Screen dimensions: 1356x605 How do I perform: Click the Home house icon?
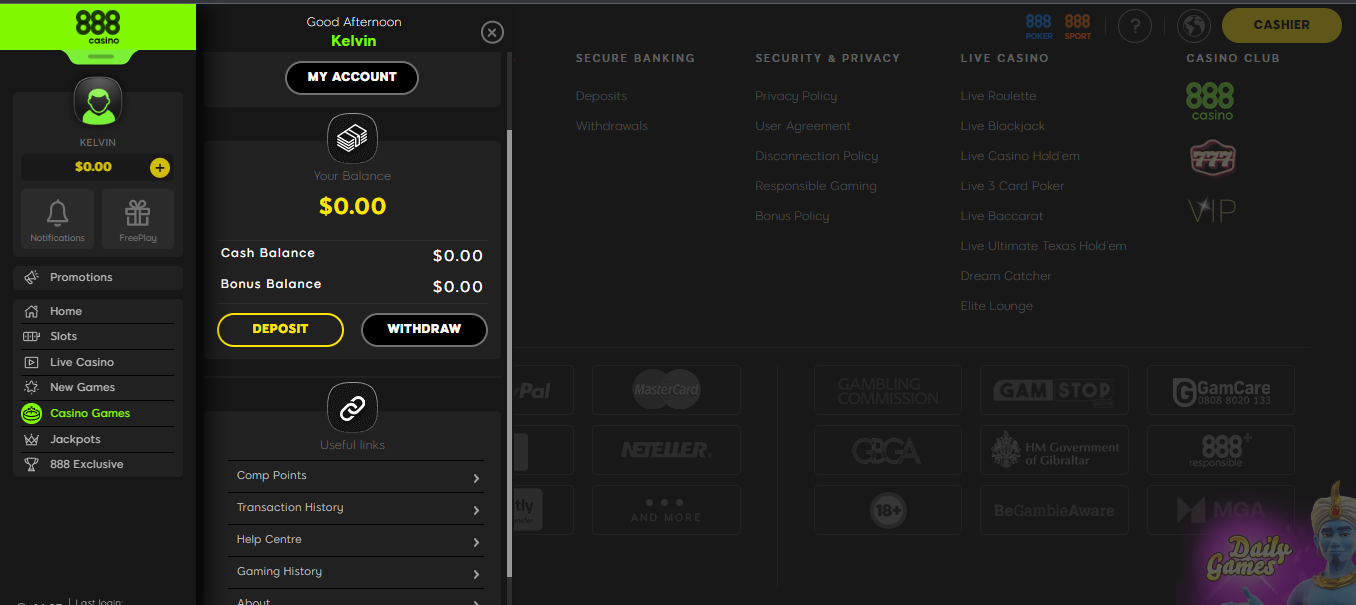(x=32, y=311)
